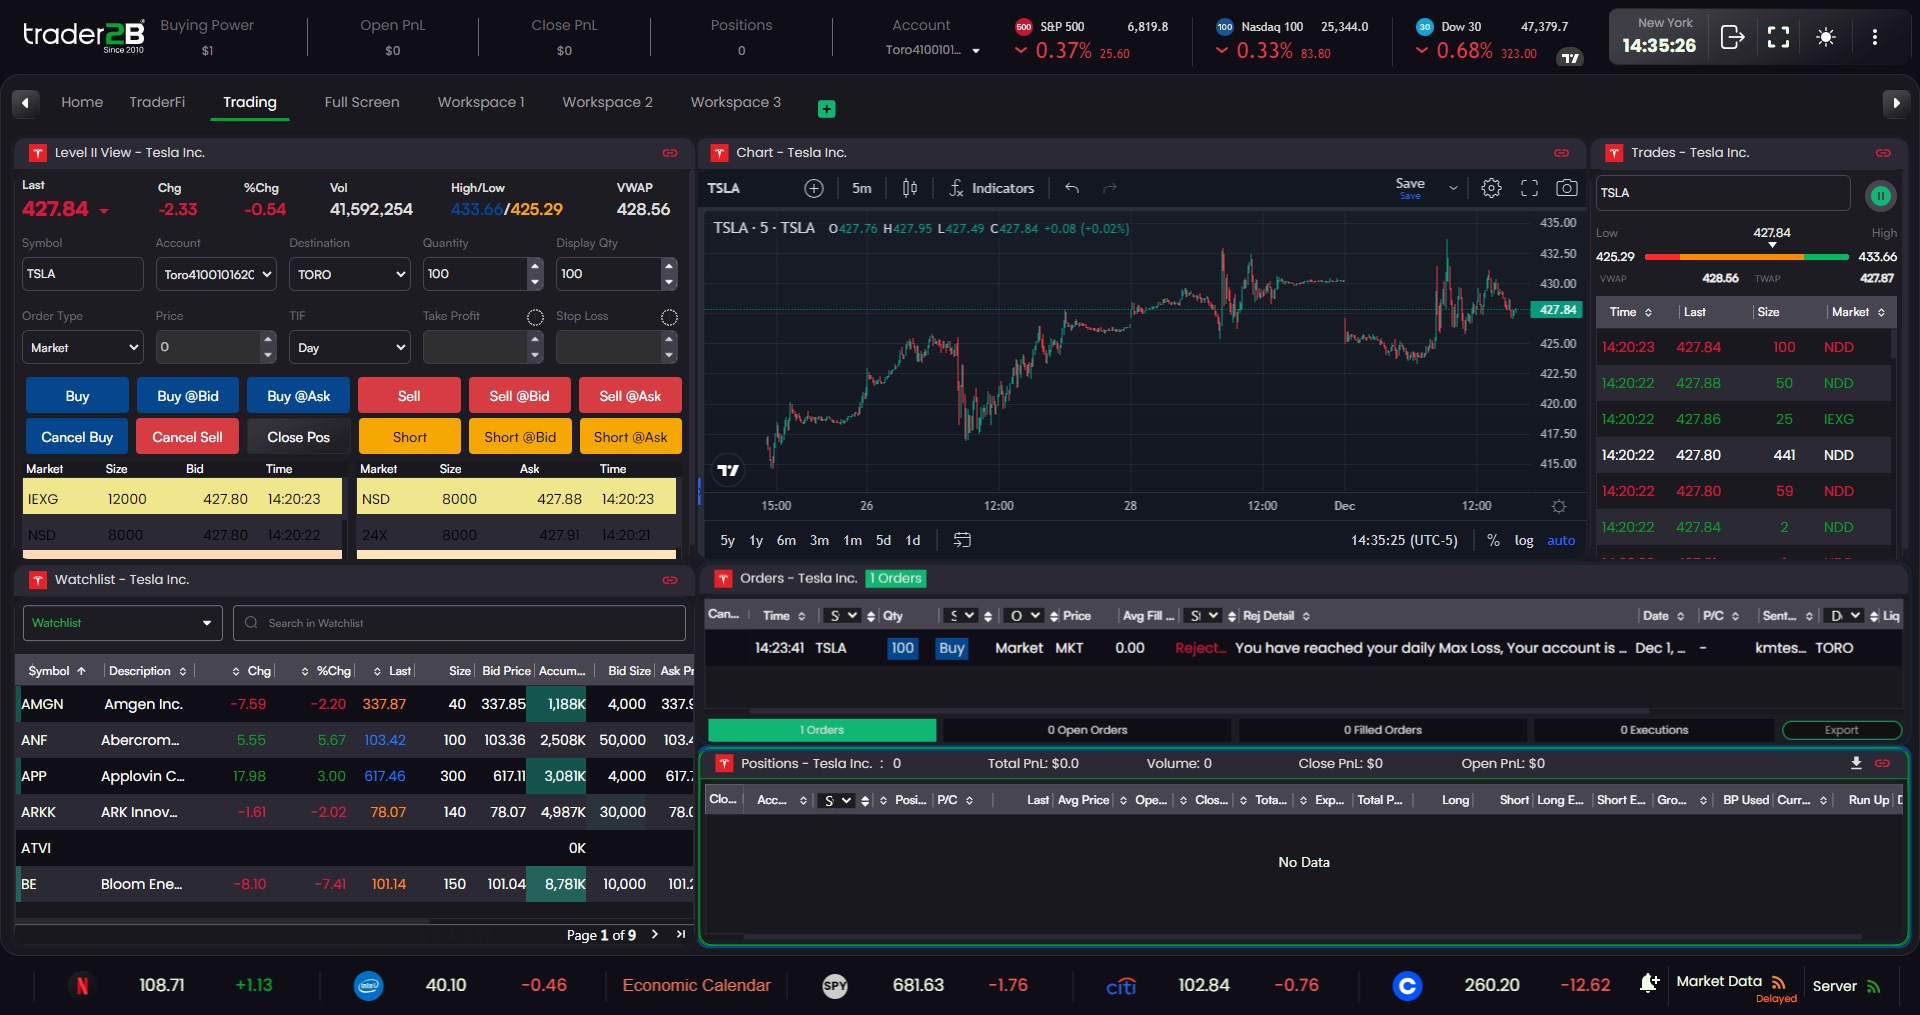This screenshot has height=1015, width=1920.
Task: Click the Short @Bid button
Action: click(520, 437)
